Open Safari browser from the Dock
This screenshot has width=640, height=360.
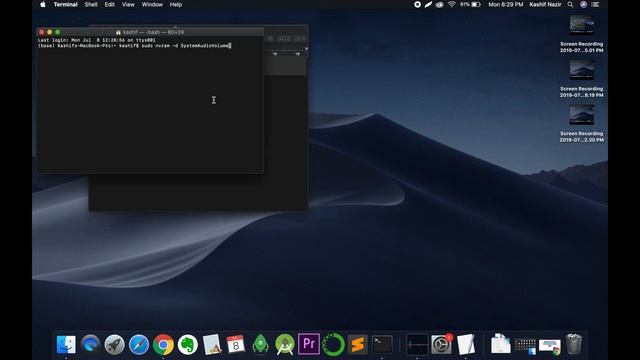(139, 344)
